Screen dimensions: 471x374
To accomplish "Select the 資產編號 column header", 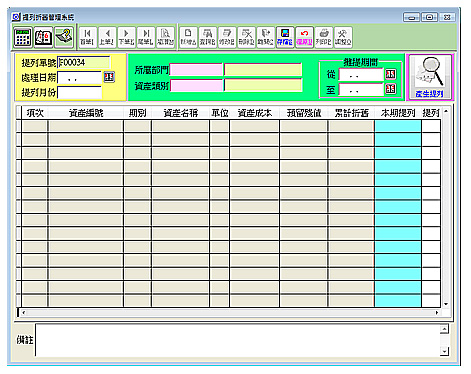I will pyautogui.click(x=86, y=113).
